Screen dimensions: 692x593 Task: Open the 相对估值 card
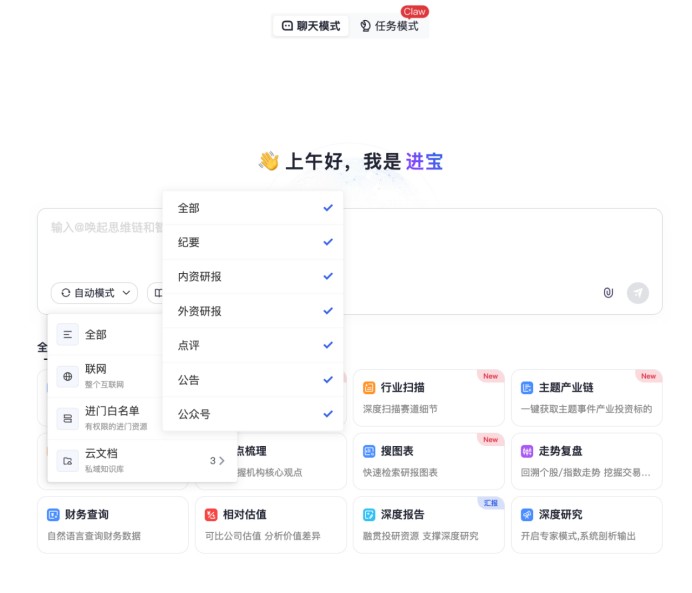pyautogui.click(x=271, y=525)
